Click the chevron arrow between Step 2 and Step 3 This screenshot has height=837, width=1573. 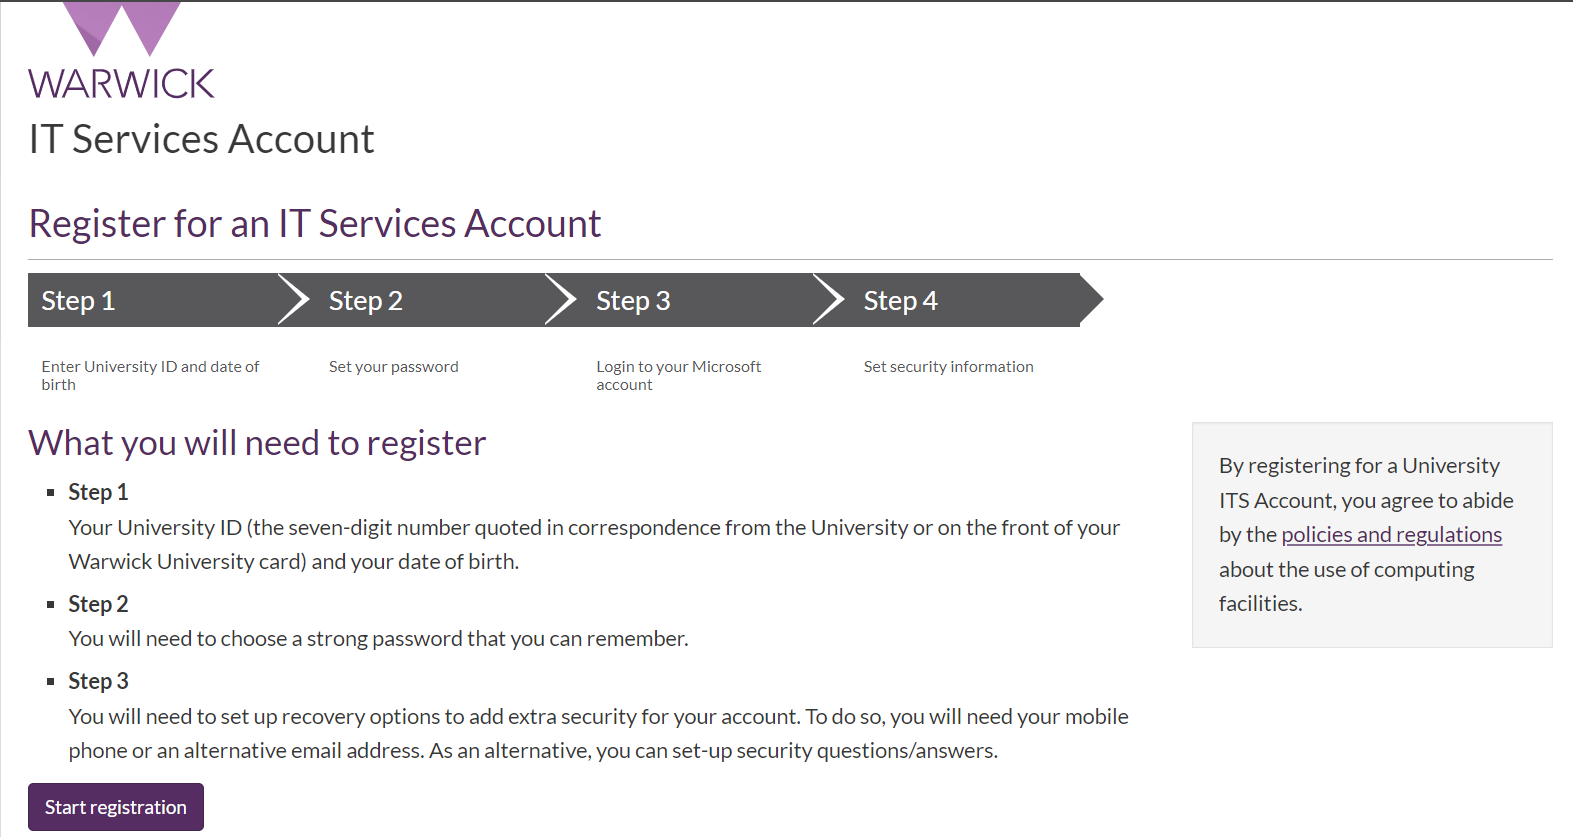(x=561, y=300)
